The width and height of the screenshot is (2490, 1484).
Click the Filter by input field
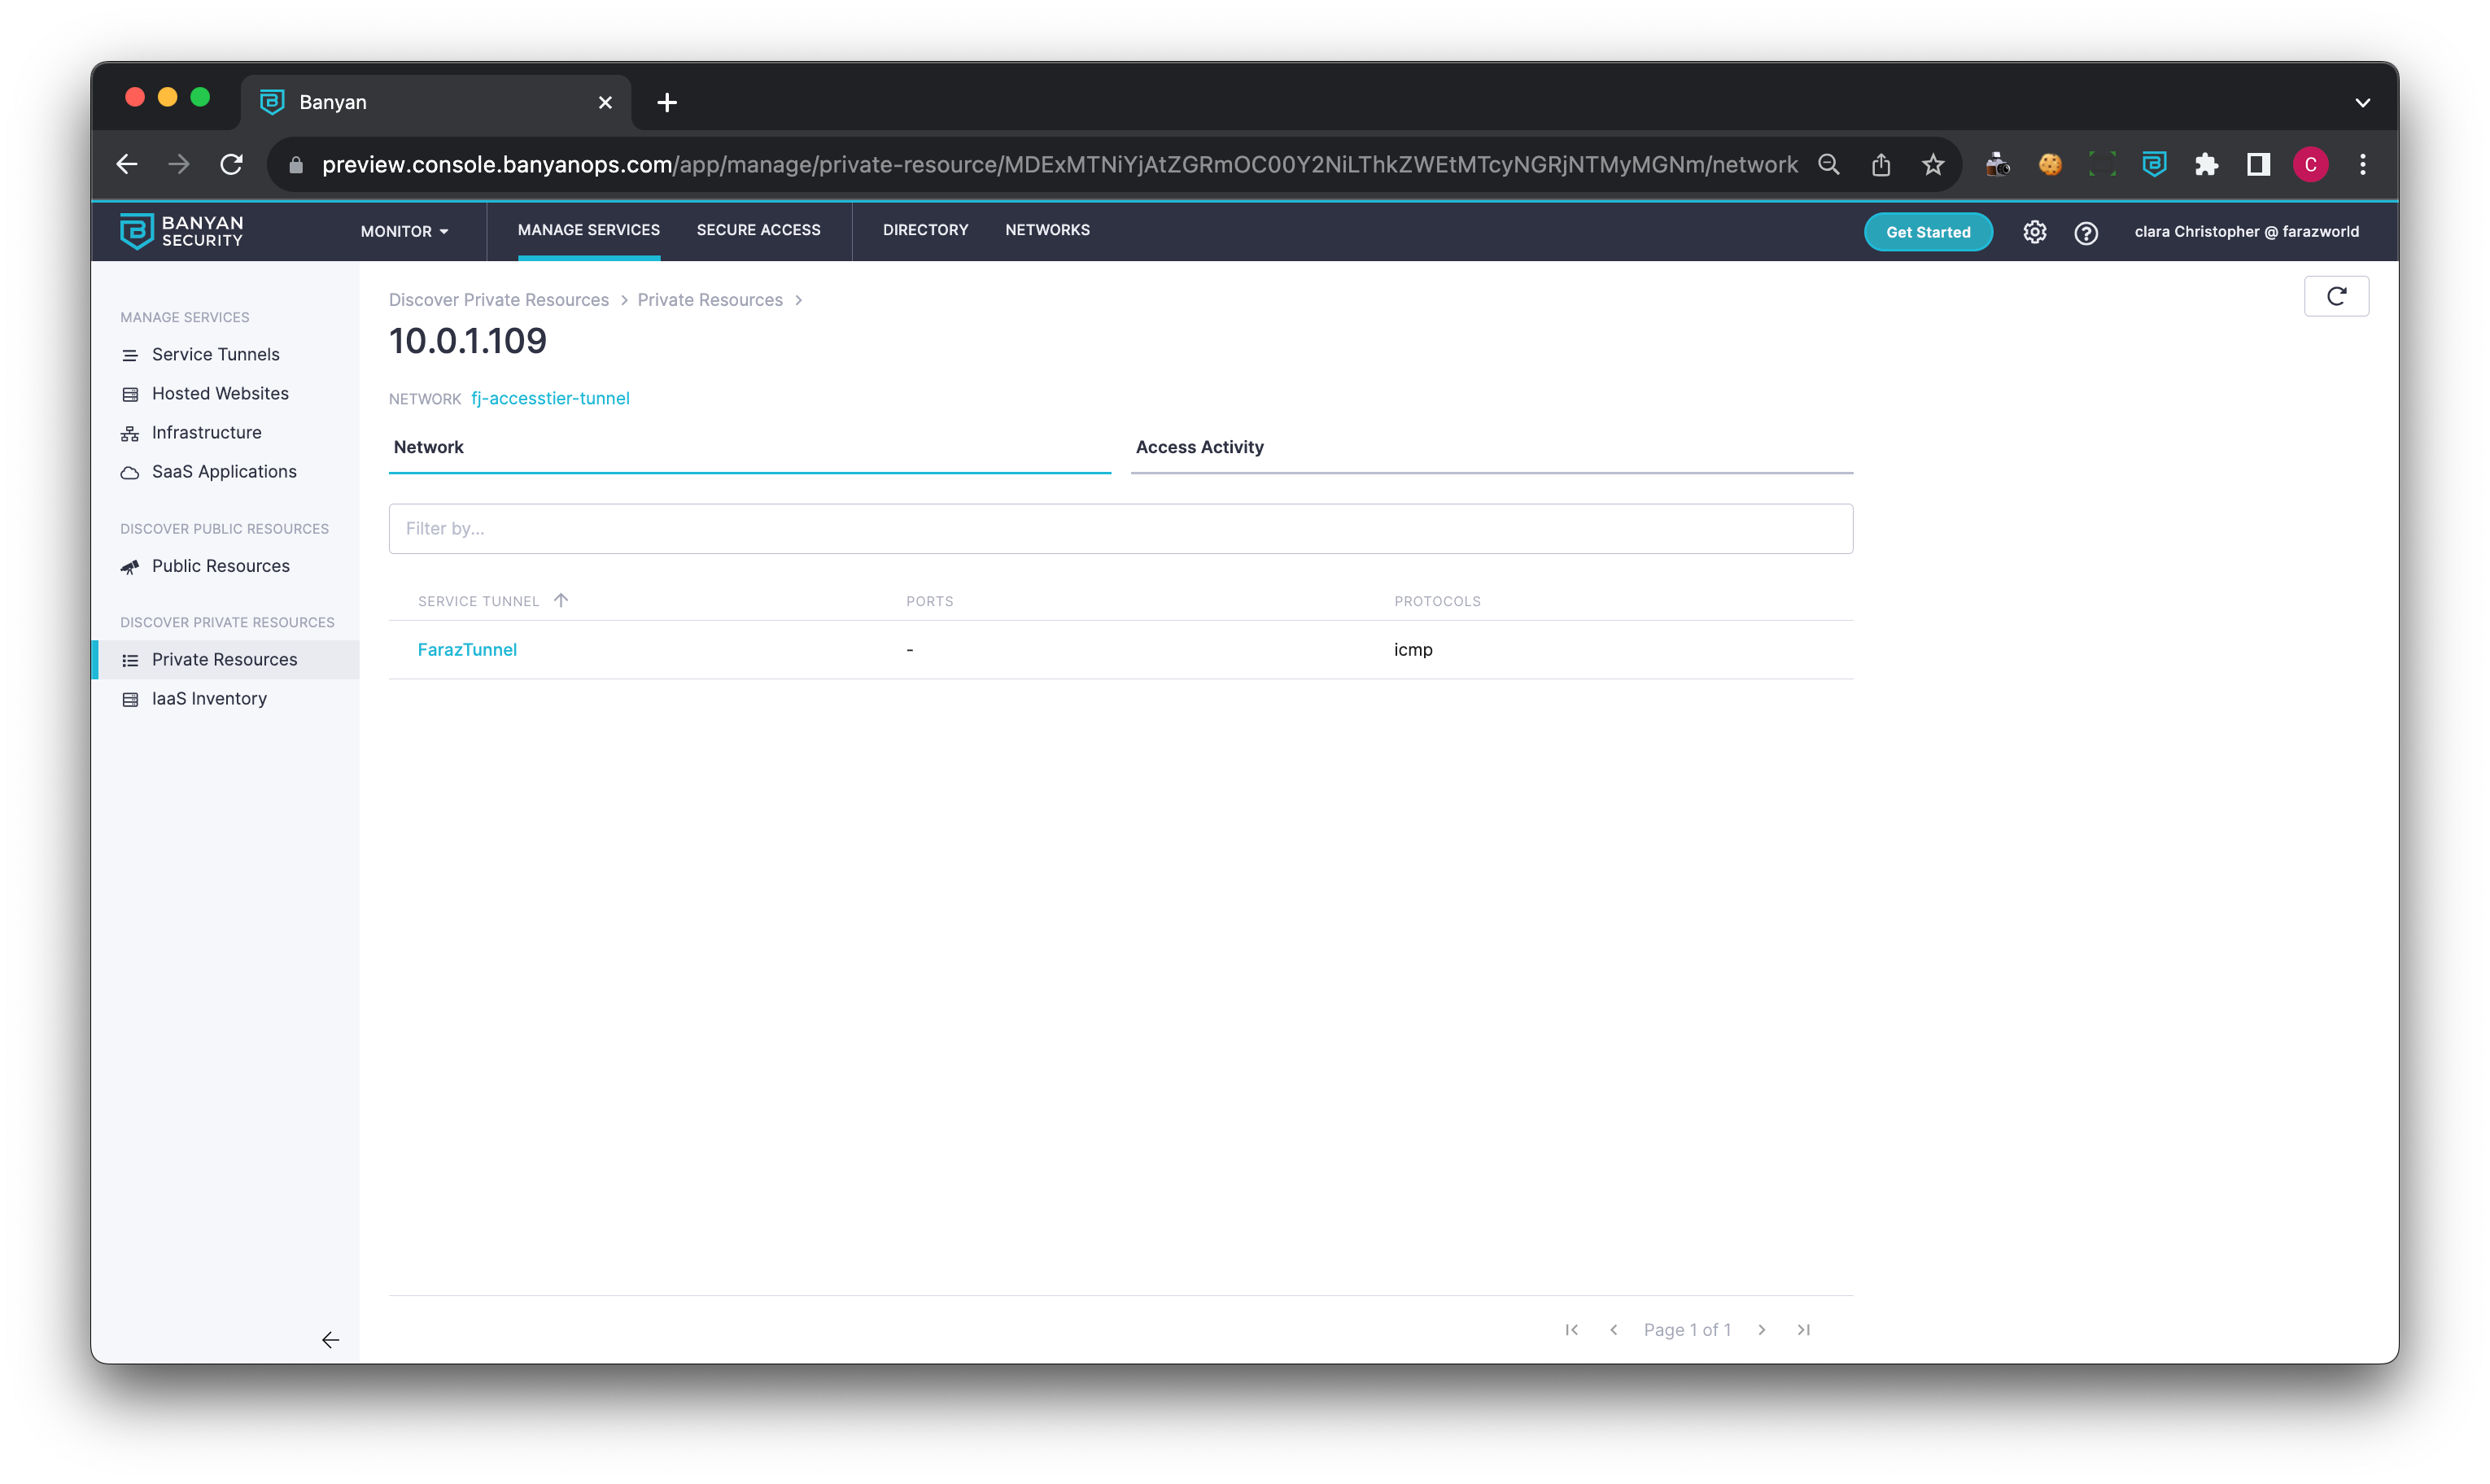[x=1120, y=528]
